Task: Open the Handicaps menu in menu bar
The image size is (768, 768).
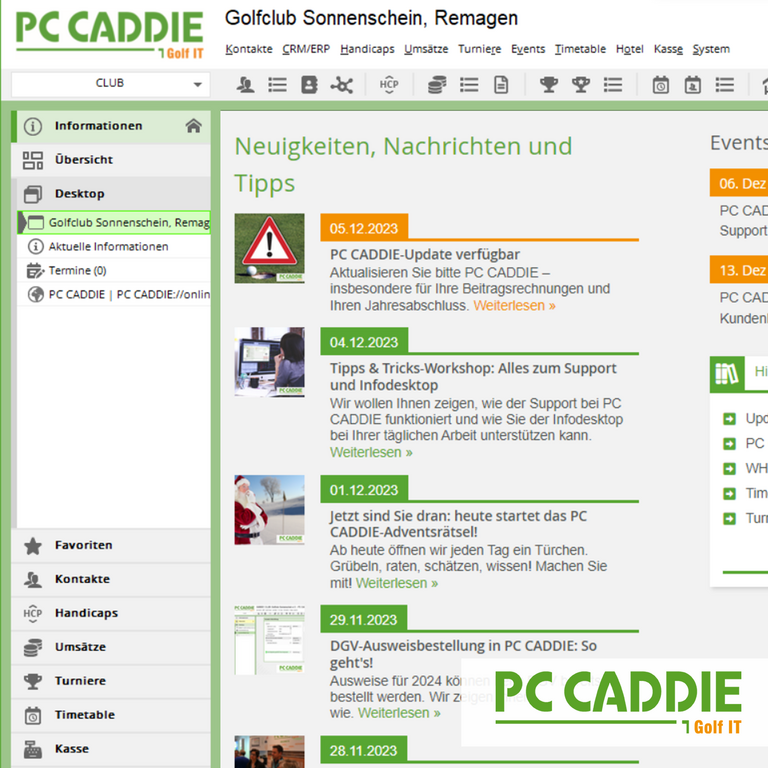Action: 367,49
